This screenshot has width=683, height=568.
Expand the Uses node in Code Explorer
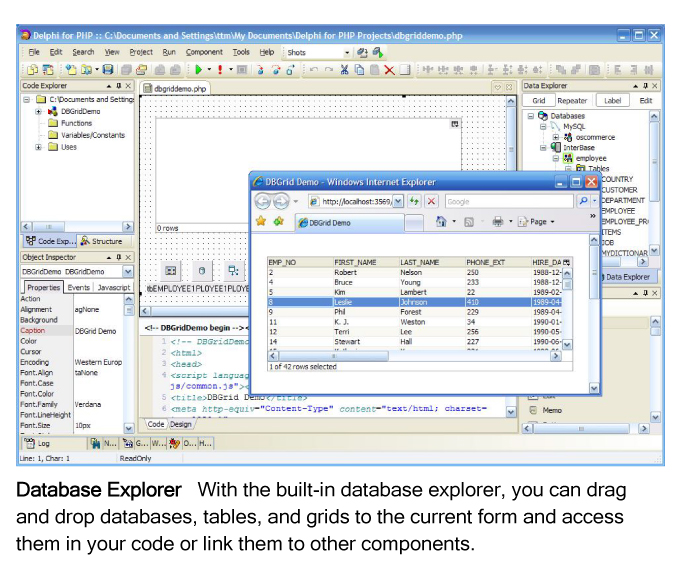pyautogui.click(x=38, y=147)
